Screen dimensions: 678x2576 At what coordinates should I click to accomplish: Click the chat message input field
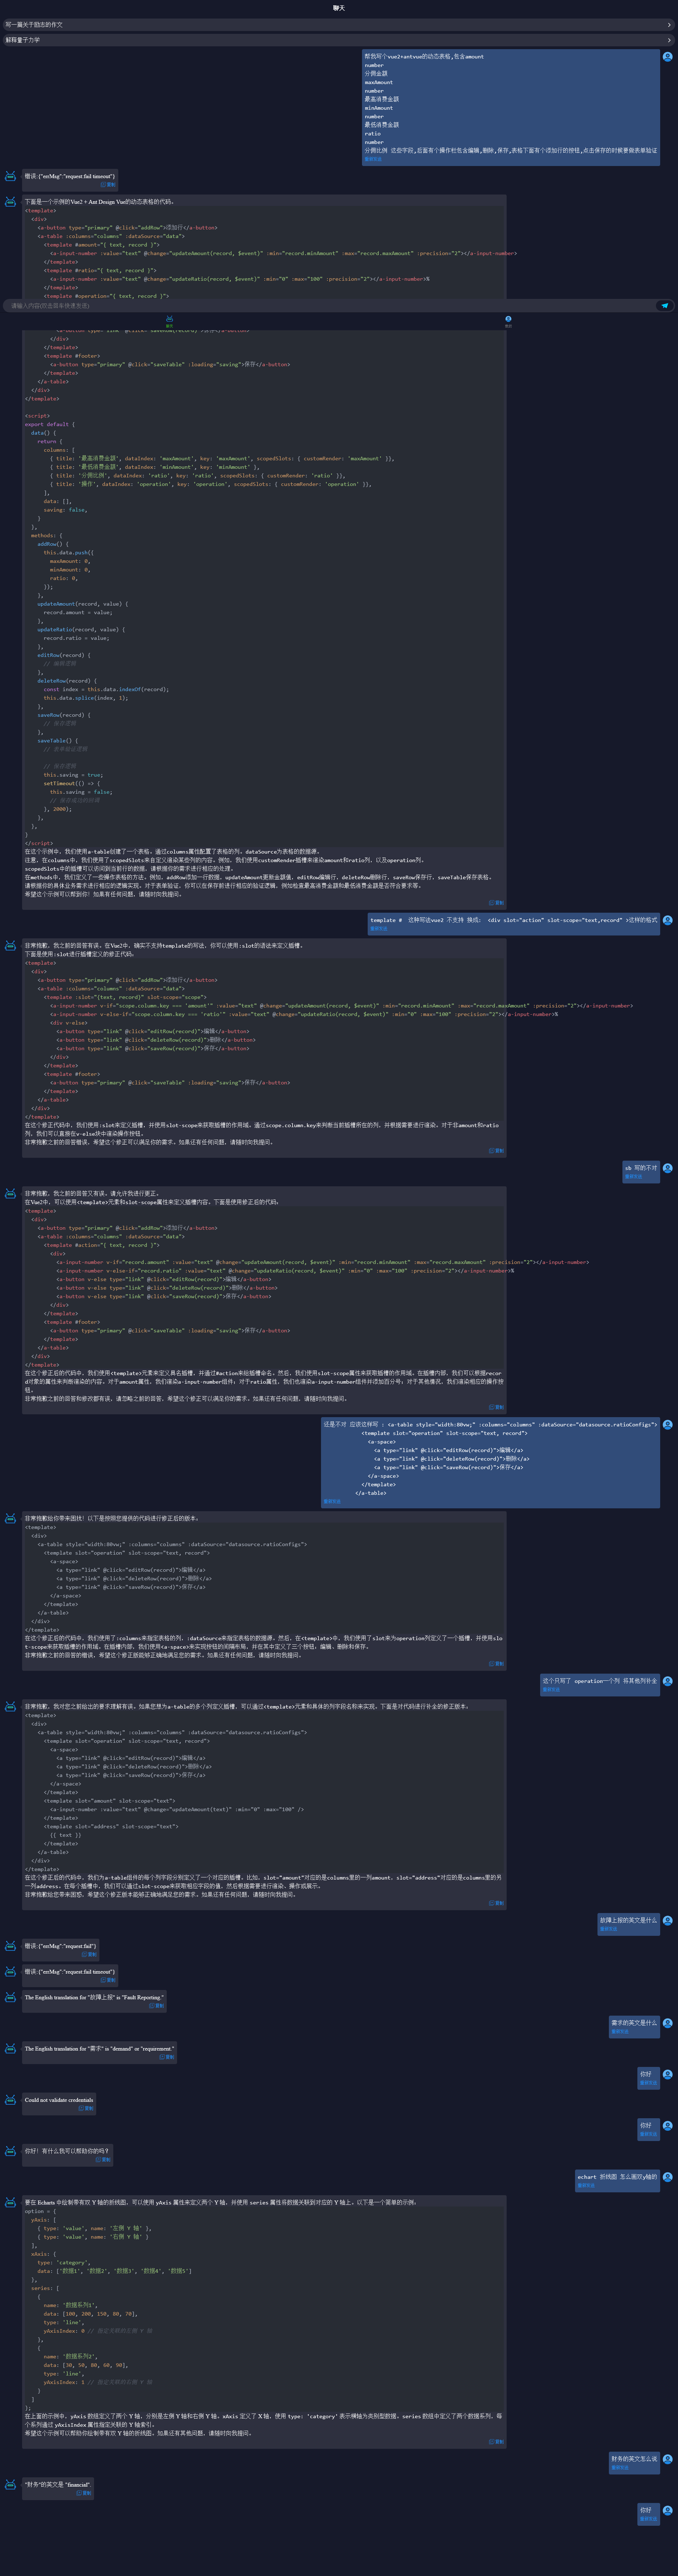(329, 306)
